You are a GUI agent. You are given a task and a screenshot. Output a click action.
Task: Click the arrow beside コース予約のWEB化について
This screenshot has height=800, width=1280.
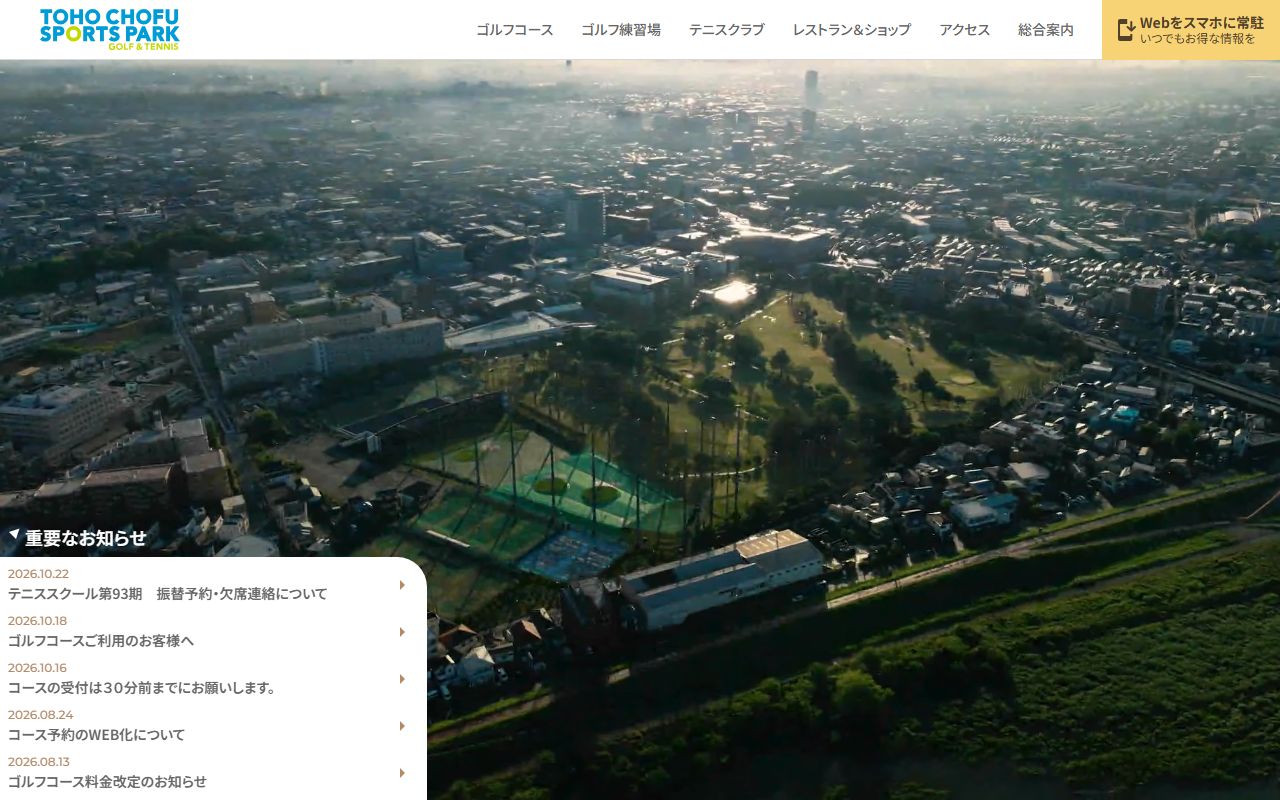pos(402,726)
